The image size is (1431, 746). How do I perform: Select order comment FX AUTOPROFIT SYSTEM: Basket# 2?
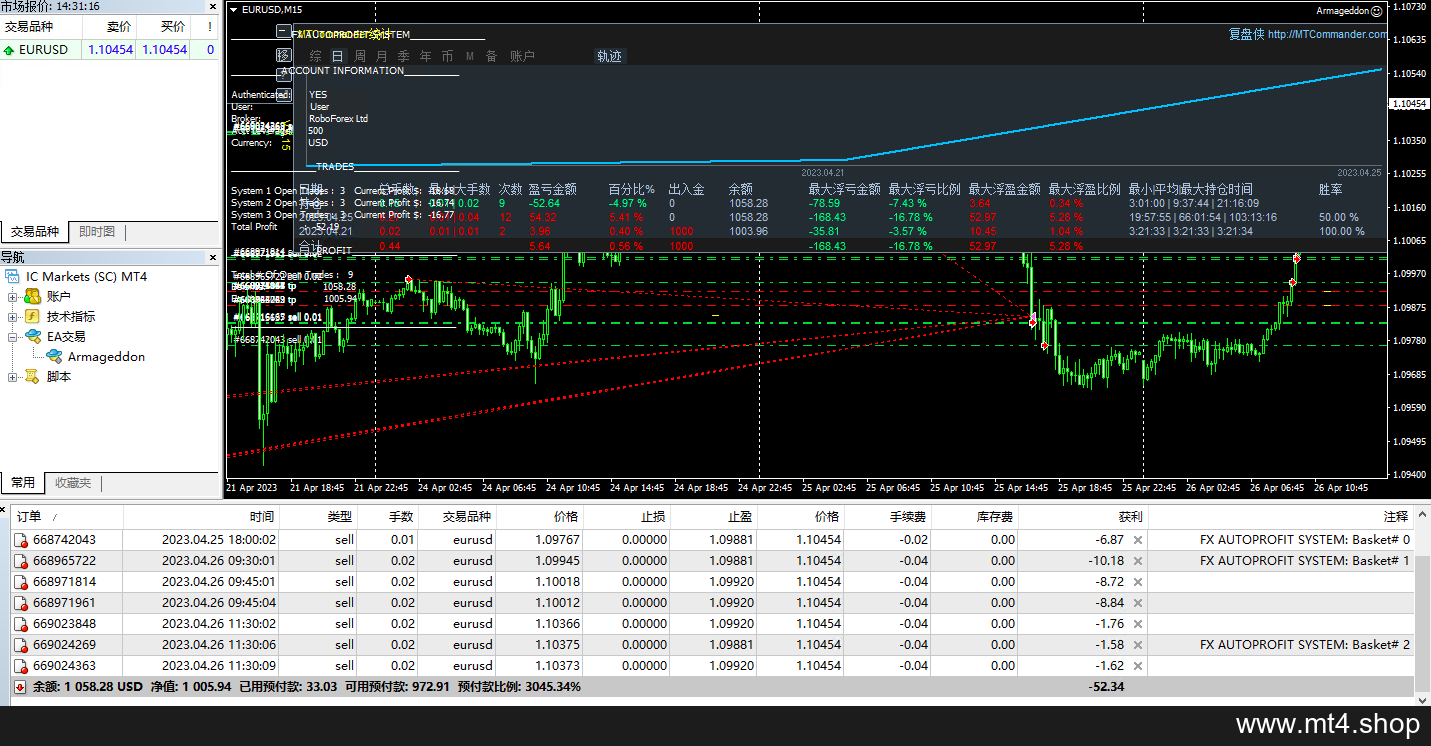click(x=1305, y=645)
